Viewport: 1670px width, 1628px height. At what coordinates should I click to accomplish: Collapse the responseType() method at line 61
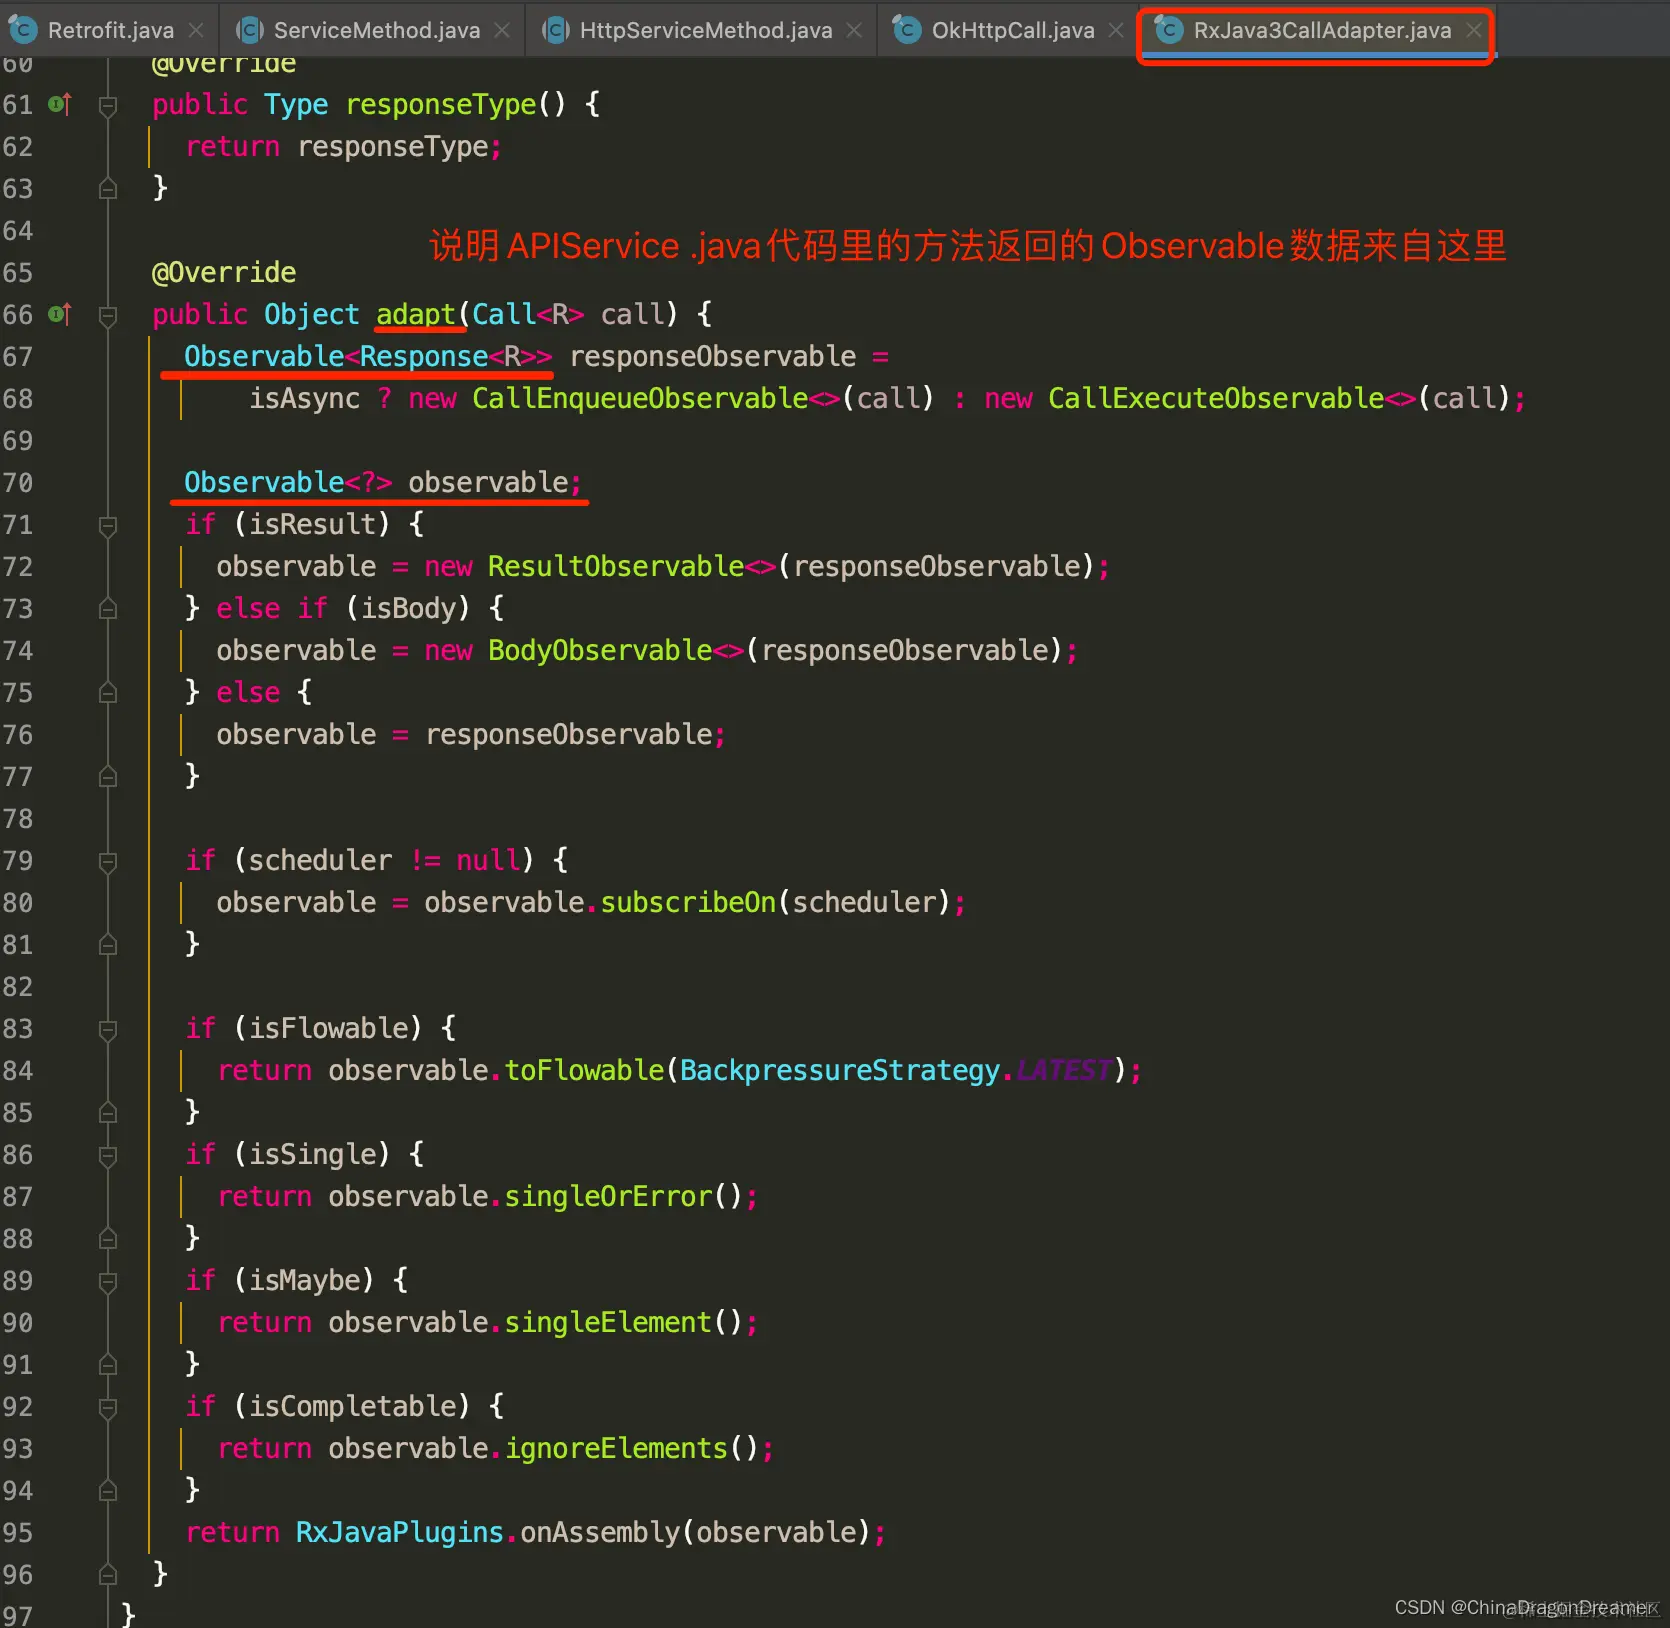[108, 105]
